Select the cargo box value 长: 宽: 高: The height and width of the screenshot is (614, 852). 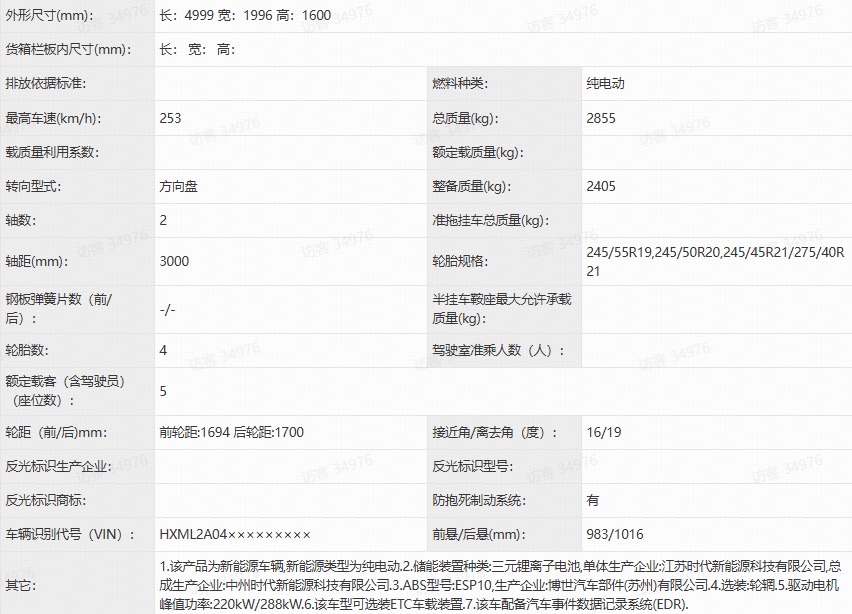197,49
